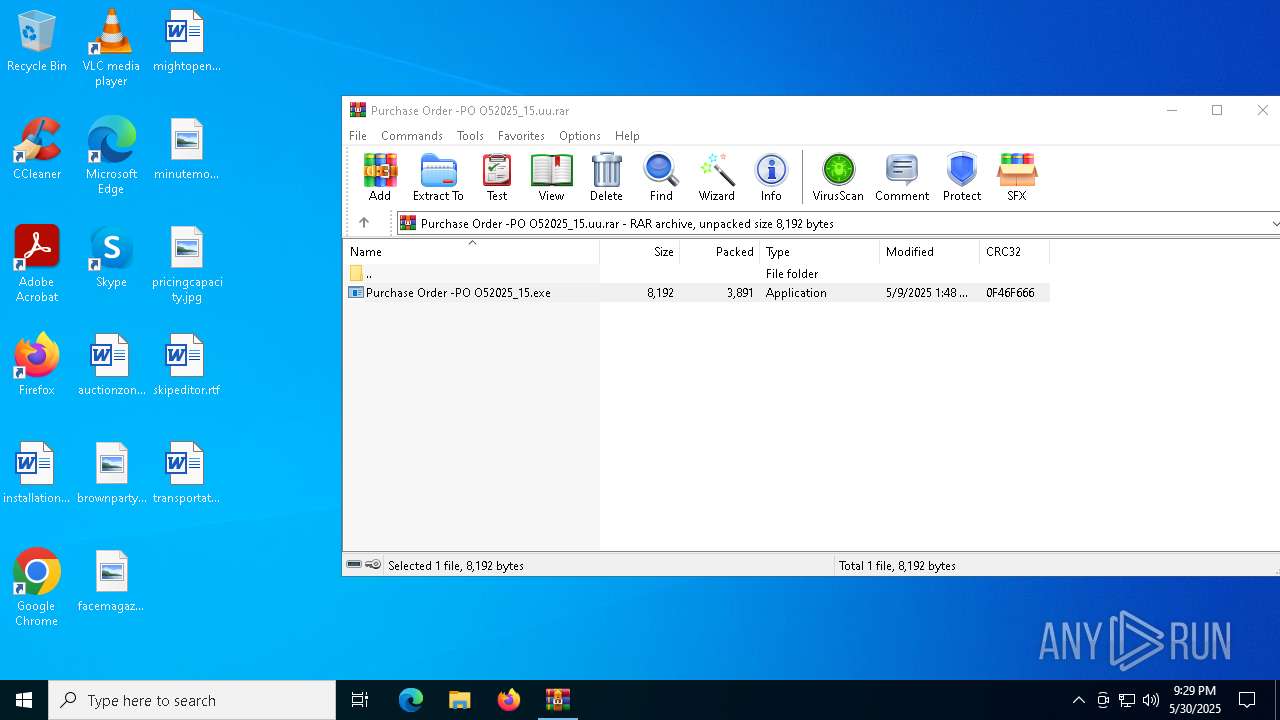This screenshot has width=1280, height=720.
Task: Open VLC media player desktop shortcut
Action: [111, 48]
